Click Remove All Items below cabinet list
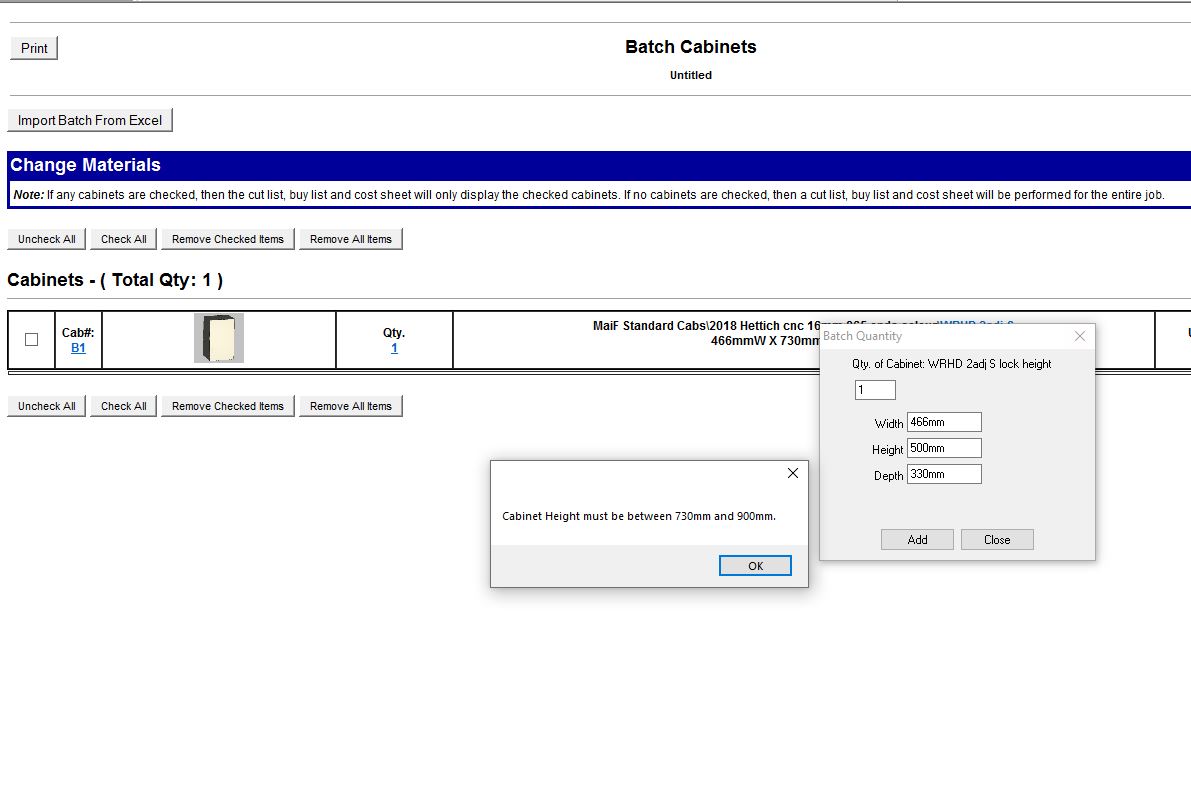Screen dimensions: 1191x809 pos(351,406)
